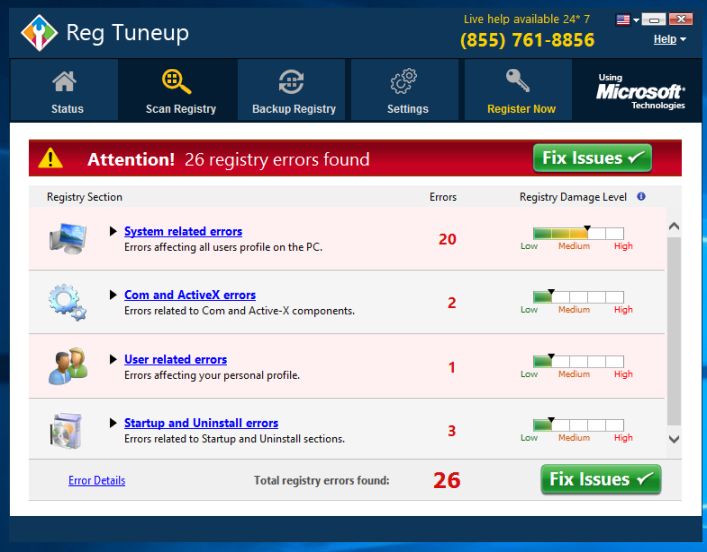Viewport: 707px width, 552px height.
Task: Open the User related errors link
Action: click(x=175, y=359)
